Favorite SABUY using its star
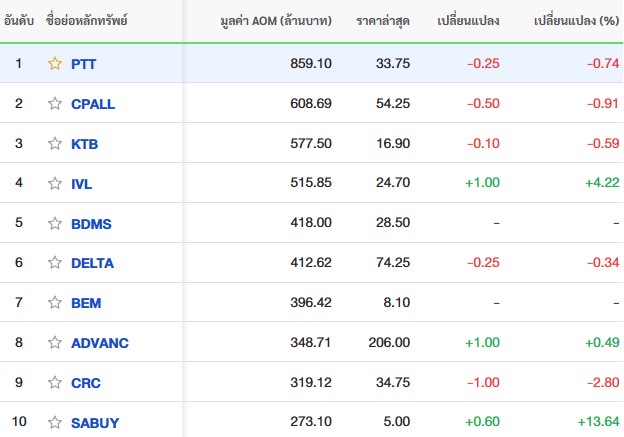The height and width of the screenshot is (437, 624). click(x=55, y=423)
